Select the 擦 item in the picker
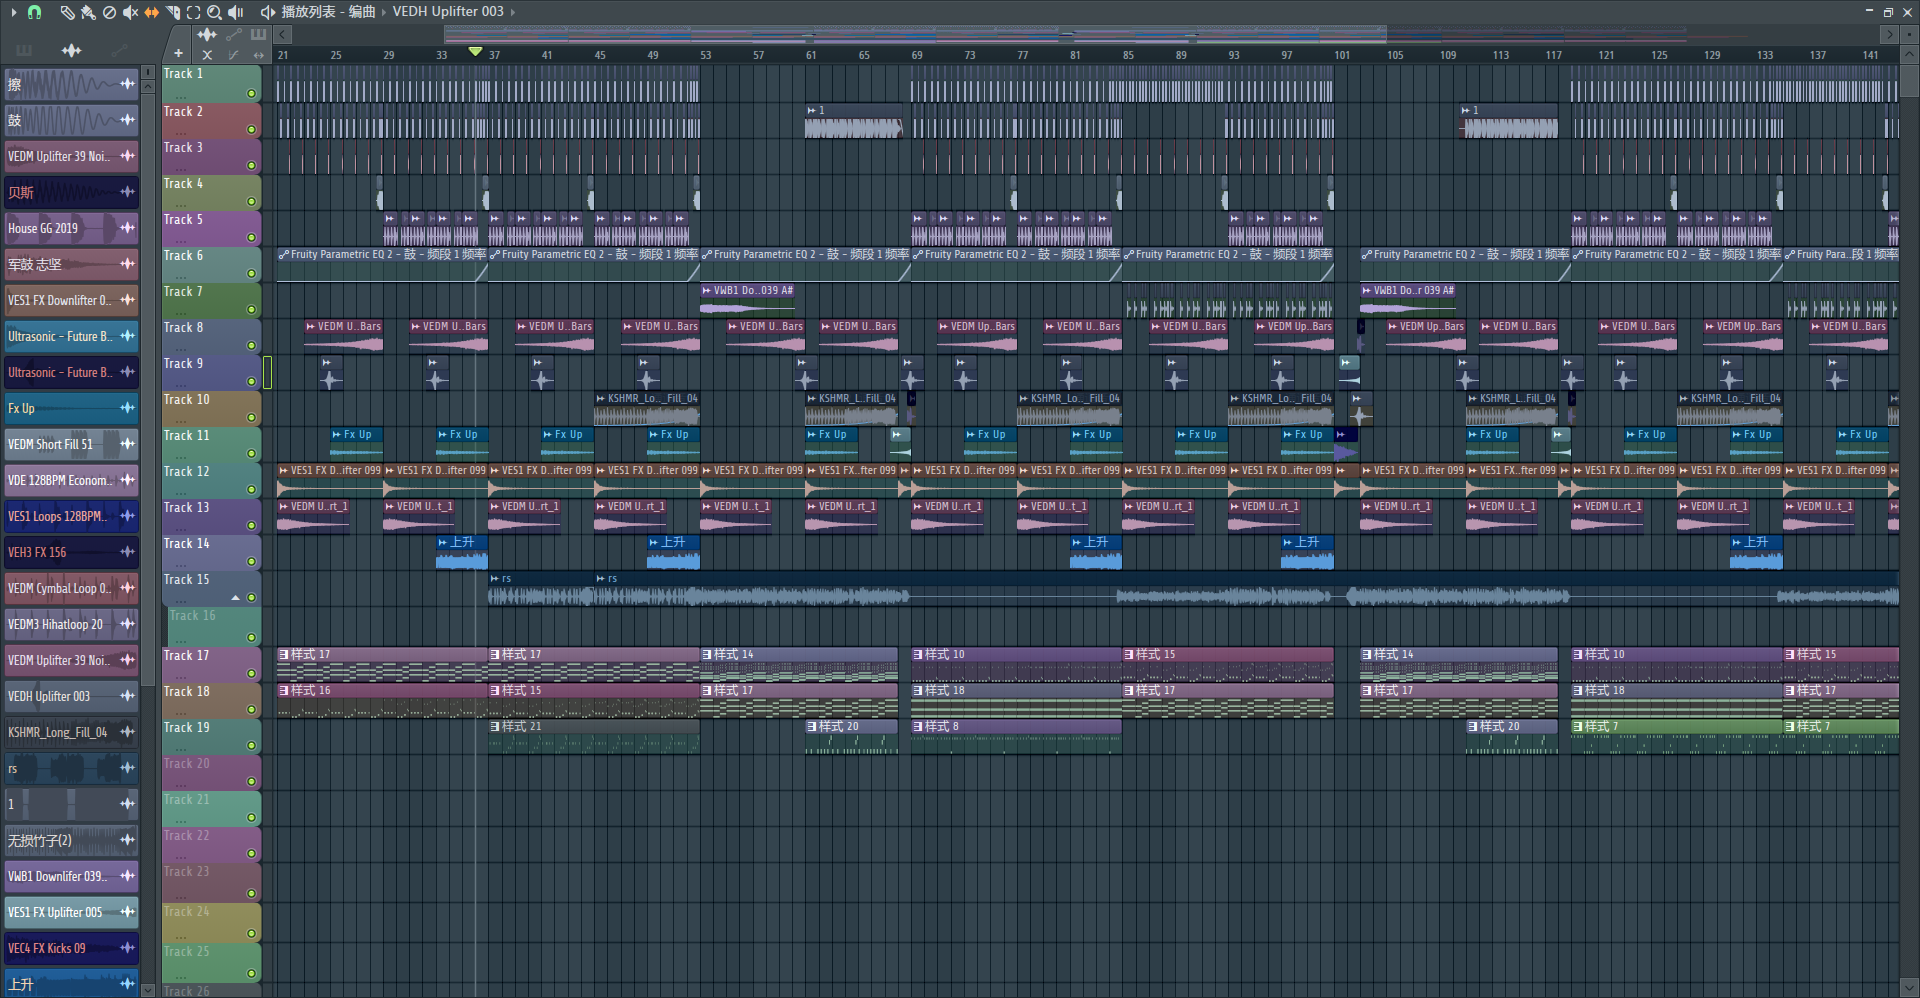Image resolution: width=1920 pixels, height=998 pixels. (x=71, y=84)
